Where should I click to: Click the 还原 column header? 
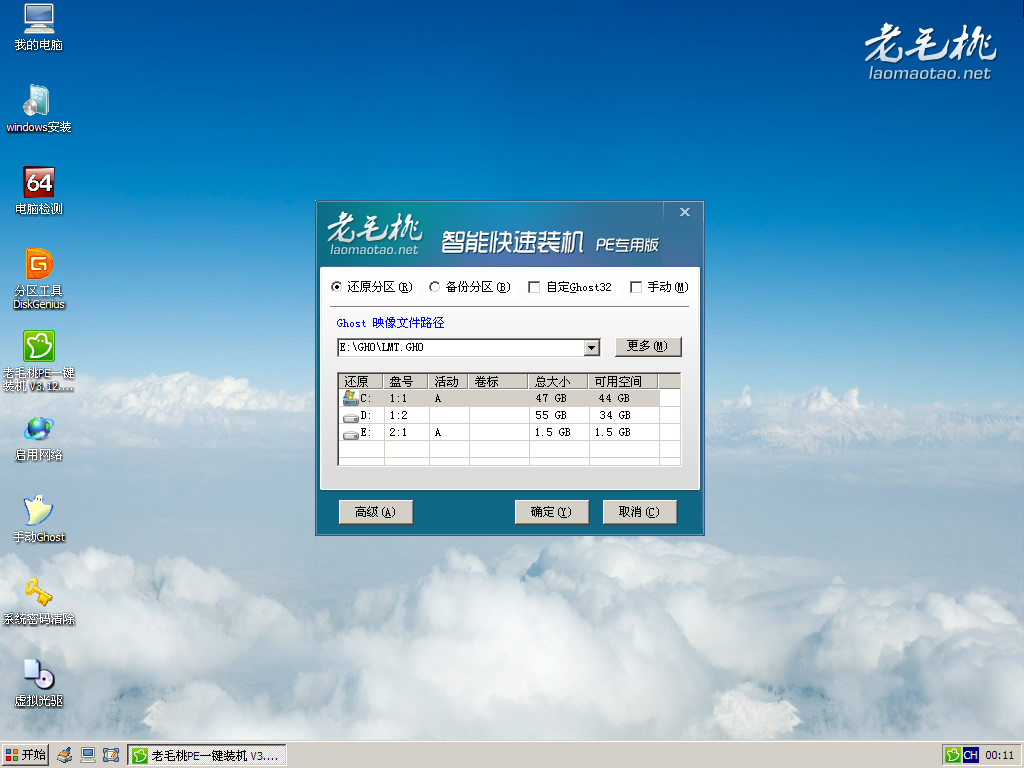tap(361, 381)
